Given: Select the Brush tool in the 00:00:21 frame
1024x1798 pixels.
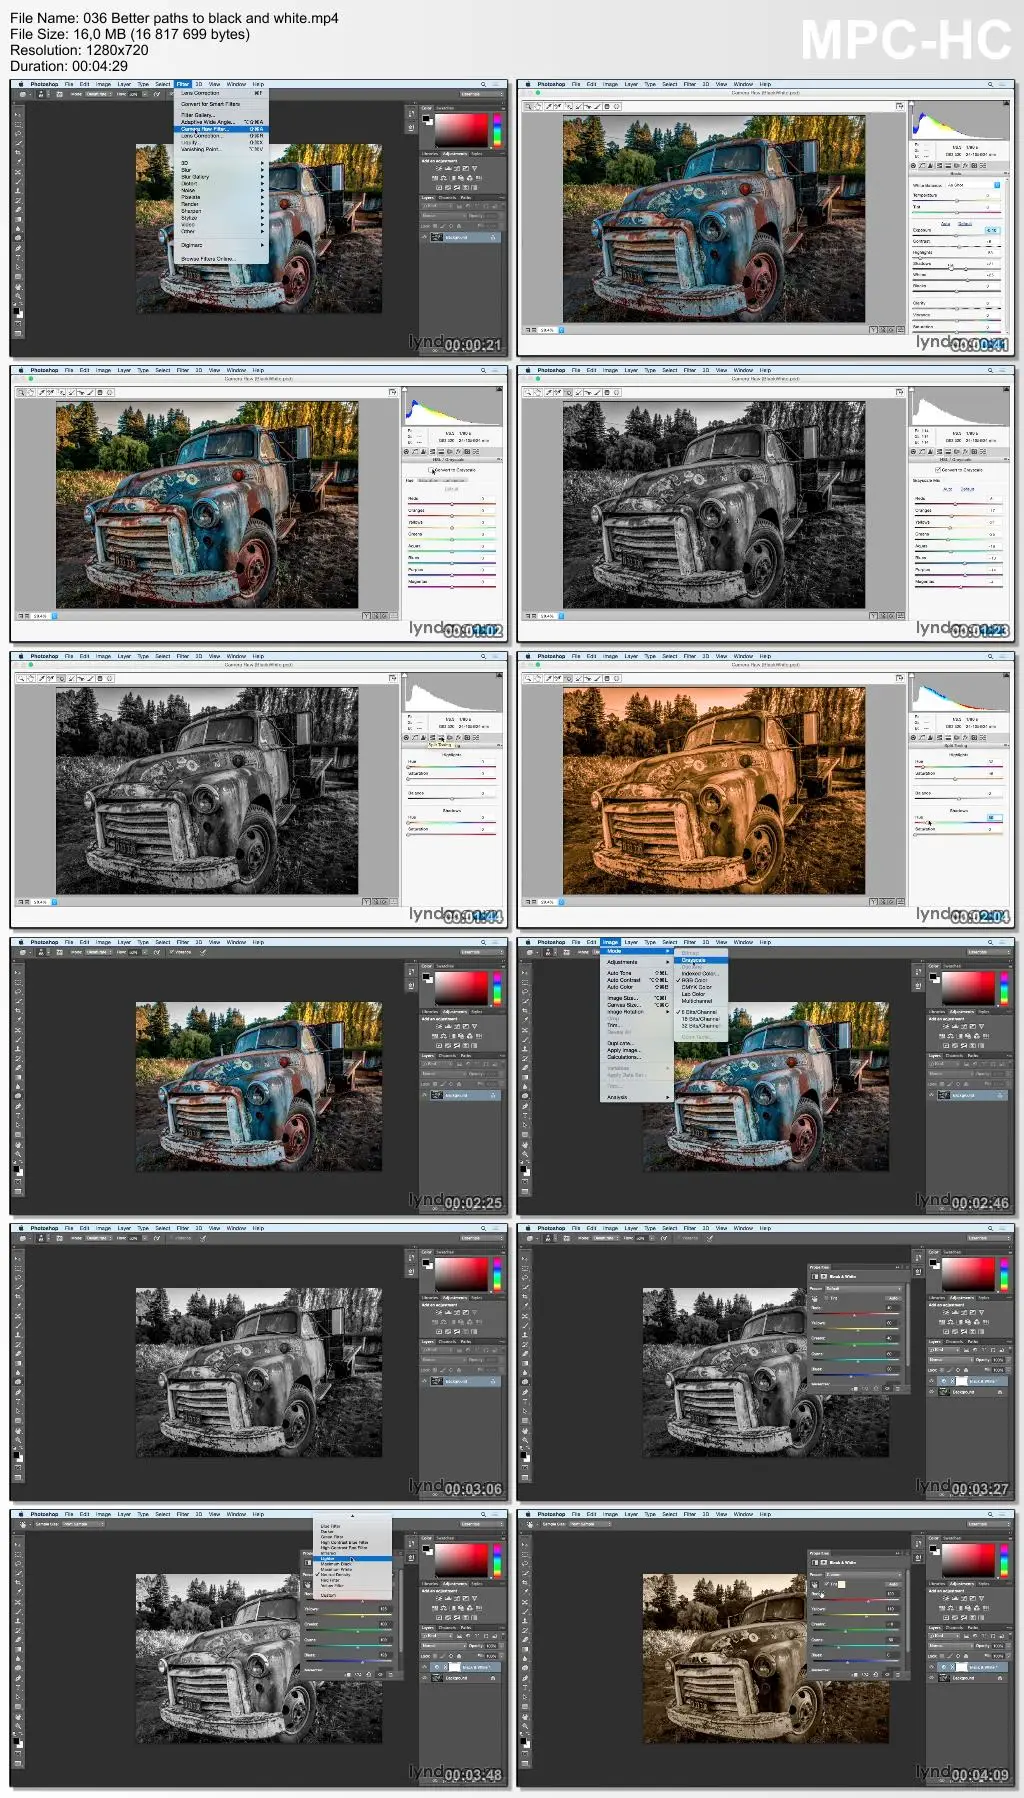Looking at the screenshot, I should coord(17,181).
